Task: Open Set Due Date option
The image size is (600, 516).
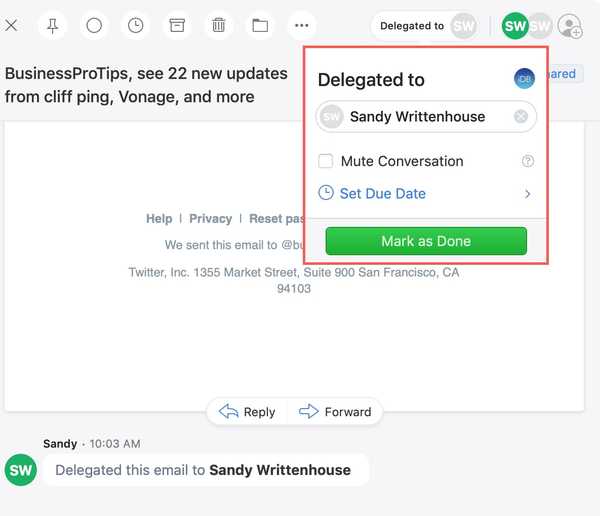Action: (x=426, y=194)
